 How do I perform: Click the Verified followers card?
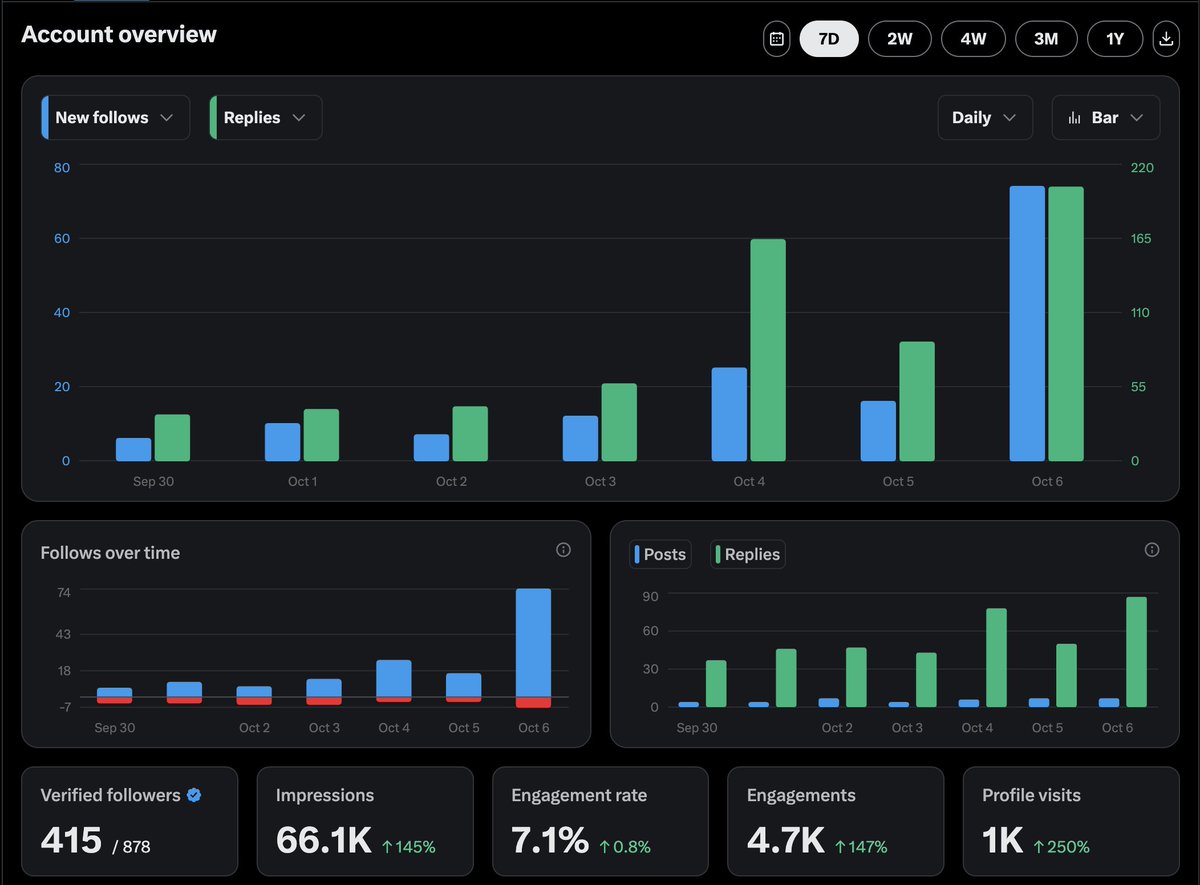tap(130, 822)
